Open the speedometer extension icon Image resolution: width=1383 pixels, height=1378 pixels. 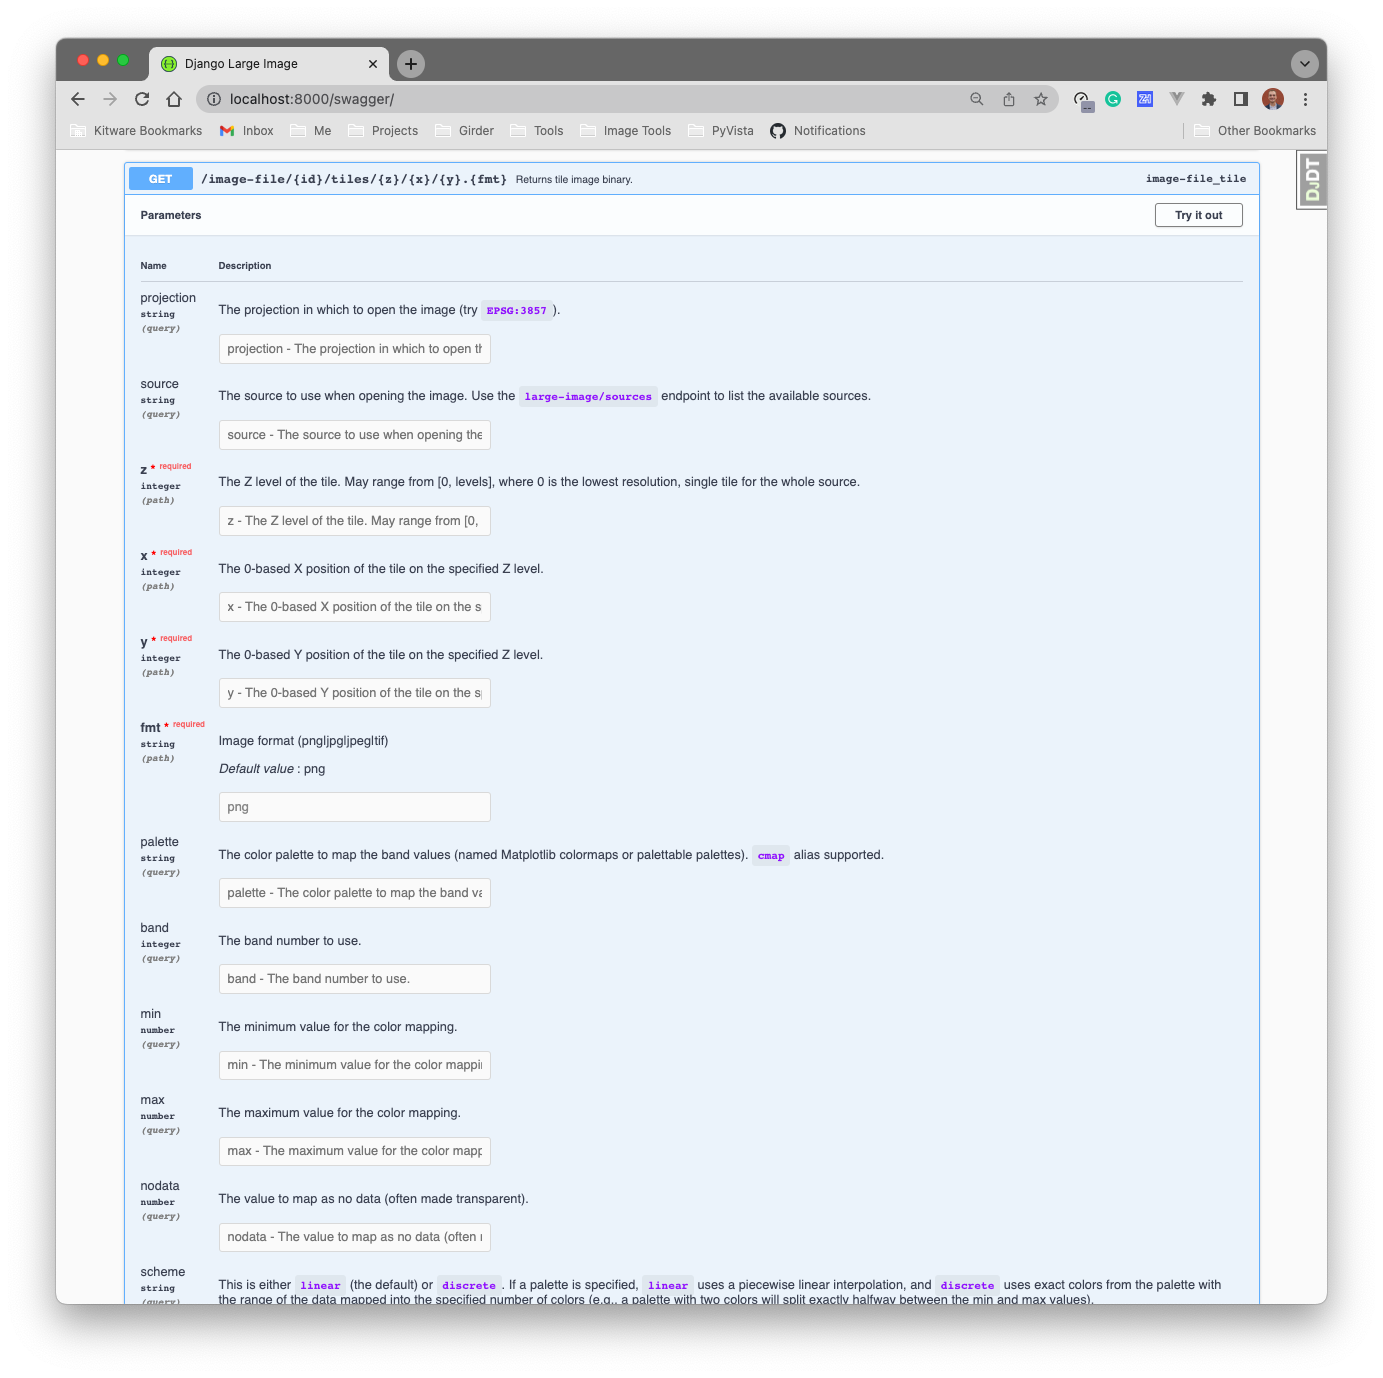click(1082, 100)
